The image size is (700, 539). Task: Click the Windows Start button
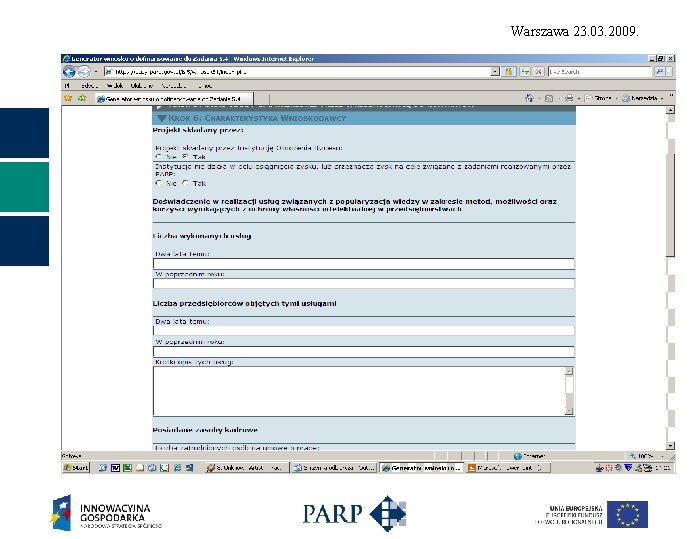(x=76, y=468)
